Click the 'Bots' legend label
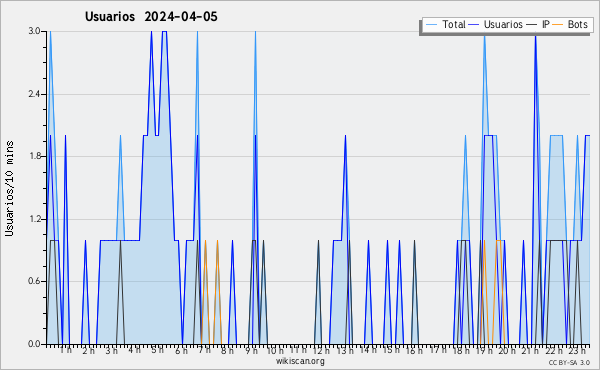This screenshot has height=370, width=600. point(577,24)
